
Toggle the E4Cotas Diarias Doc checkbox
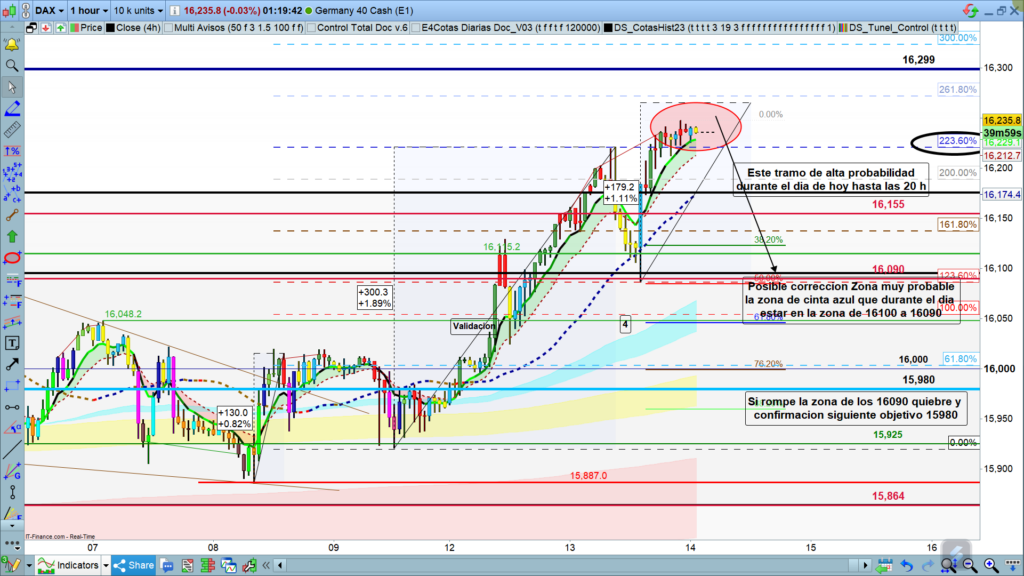(414, 28)
